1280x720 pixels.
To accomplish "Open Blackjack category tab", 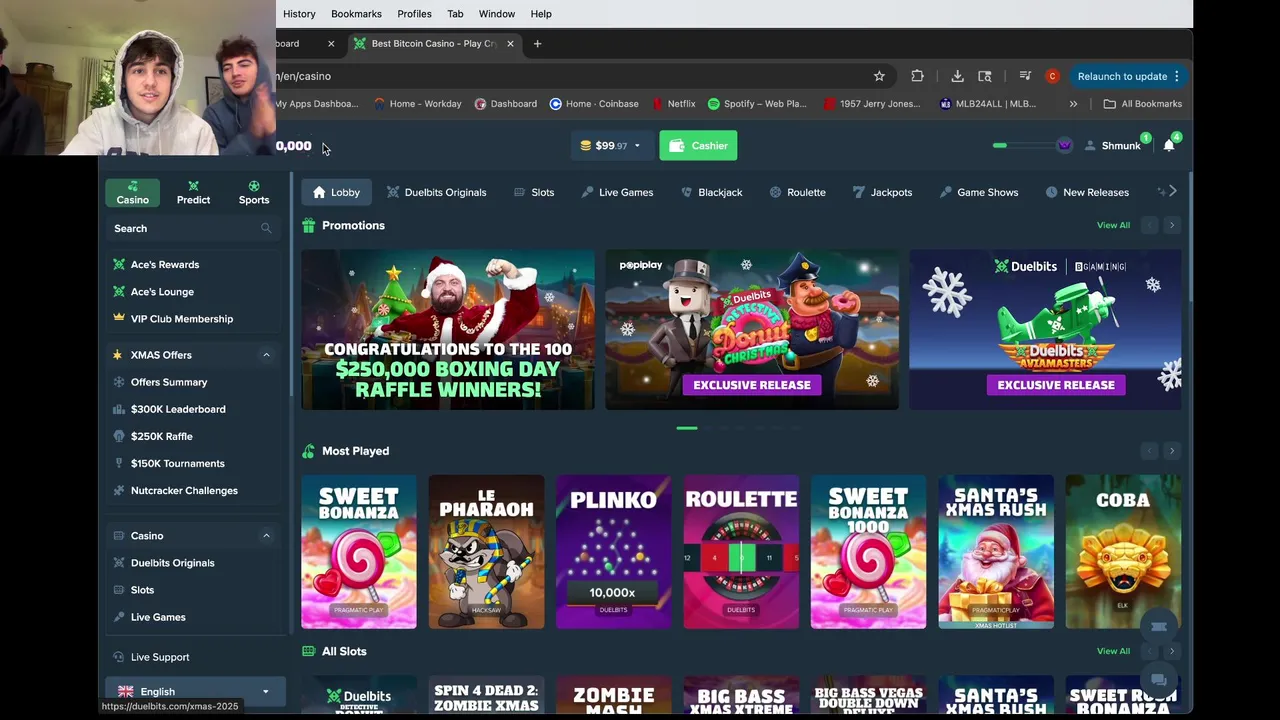I will pyautogui.click(x=711, y=192).
